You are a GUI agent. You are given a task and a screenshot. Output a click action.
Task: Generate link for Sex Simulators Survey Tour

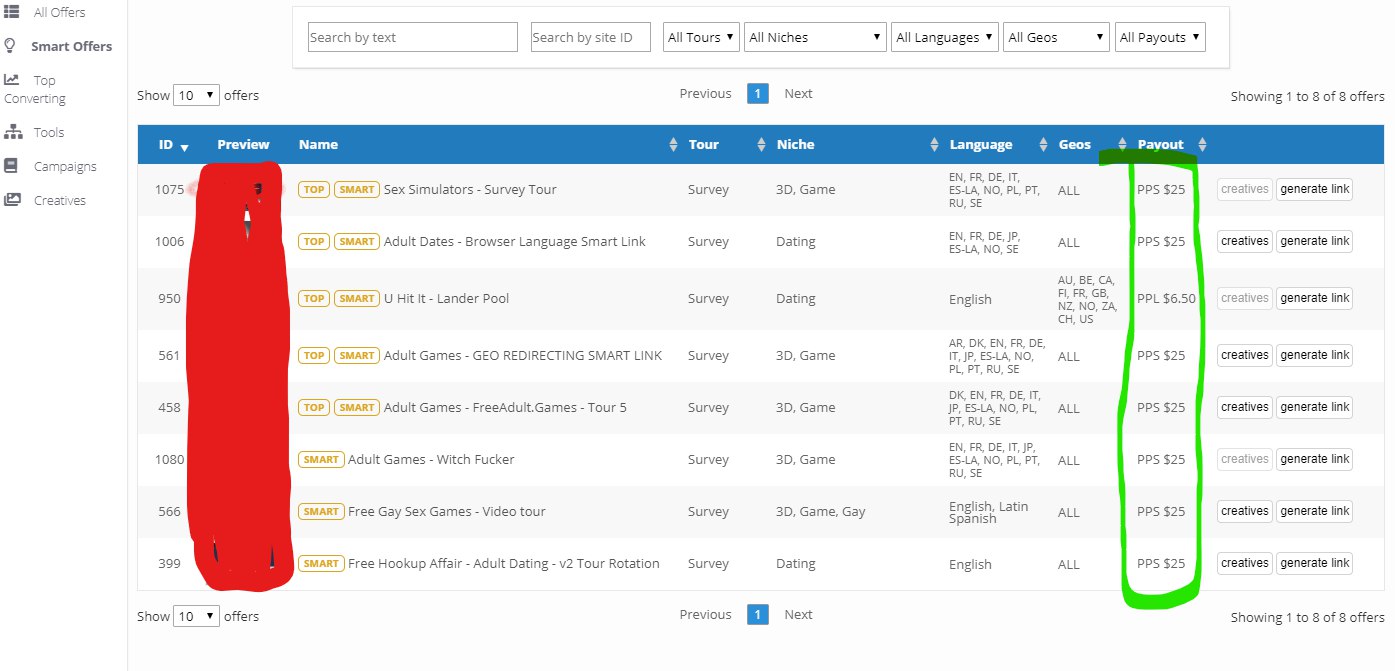pos(1314,189)
